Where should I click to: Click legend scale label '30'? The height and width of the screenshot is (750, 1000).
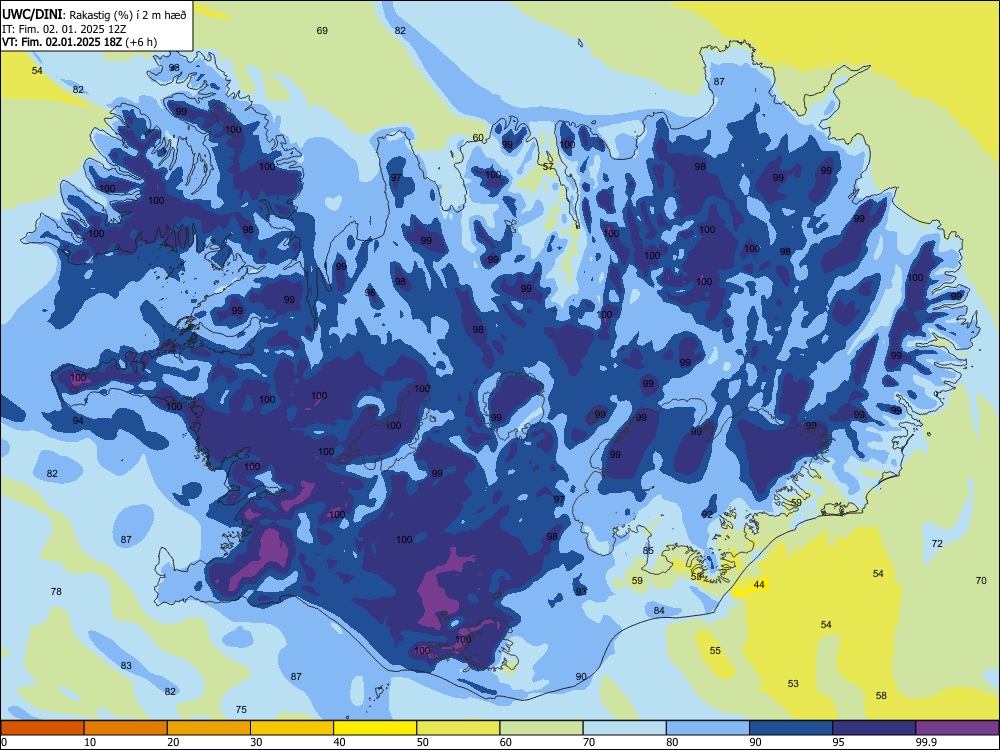[256, 742]
